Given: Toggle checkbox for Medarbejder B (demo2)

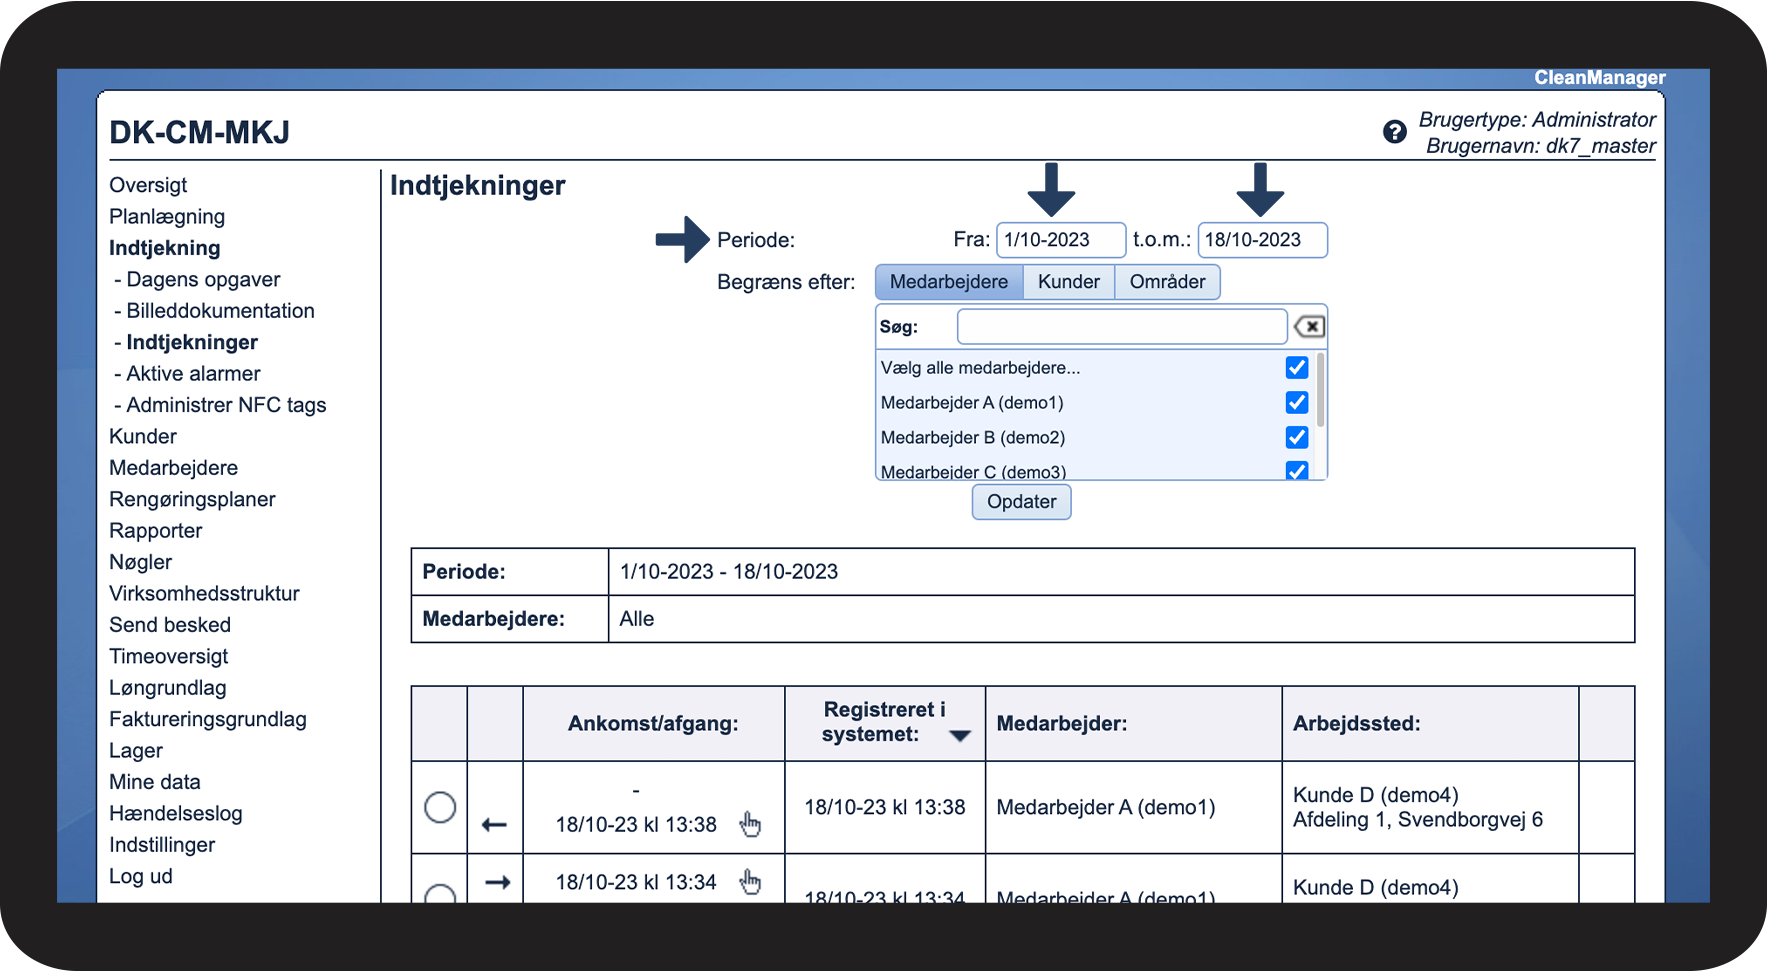Looking at the screenshot, I should [x=1296, y=437].
